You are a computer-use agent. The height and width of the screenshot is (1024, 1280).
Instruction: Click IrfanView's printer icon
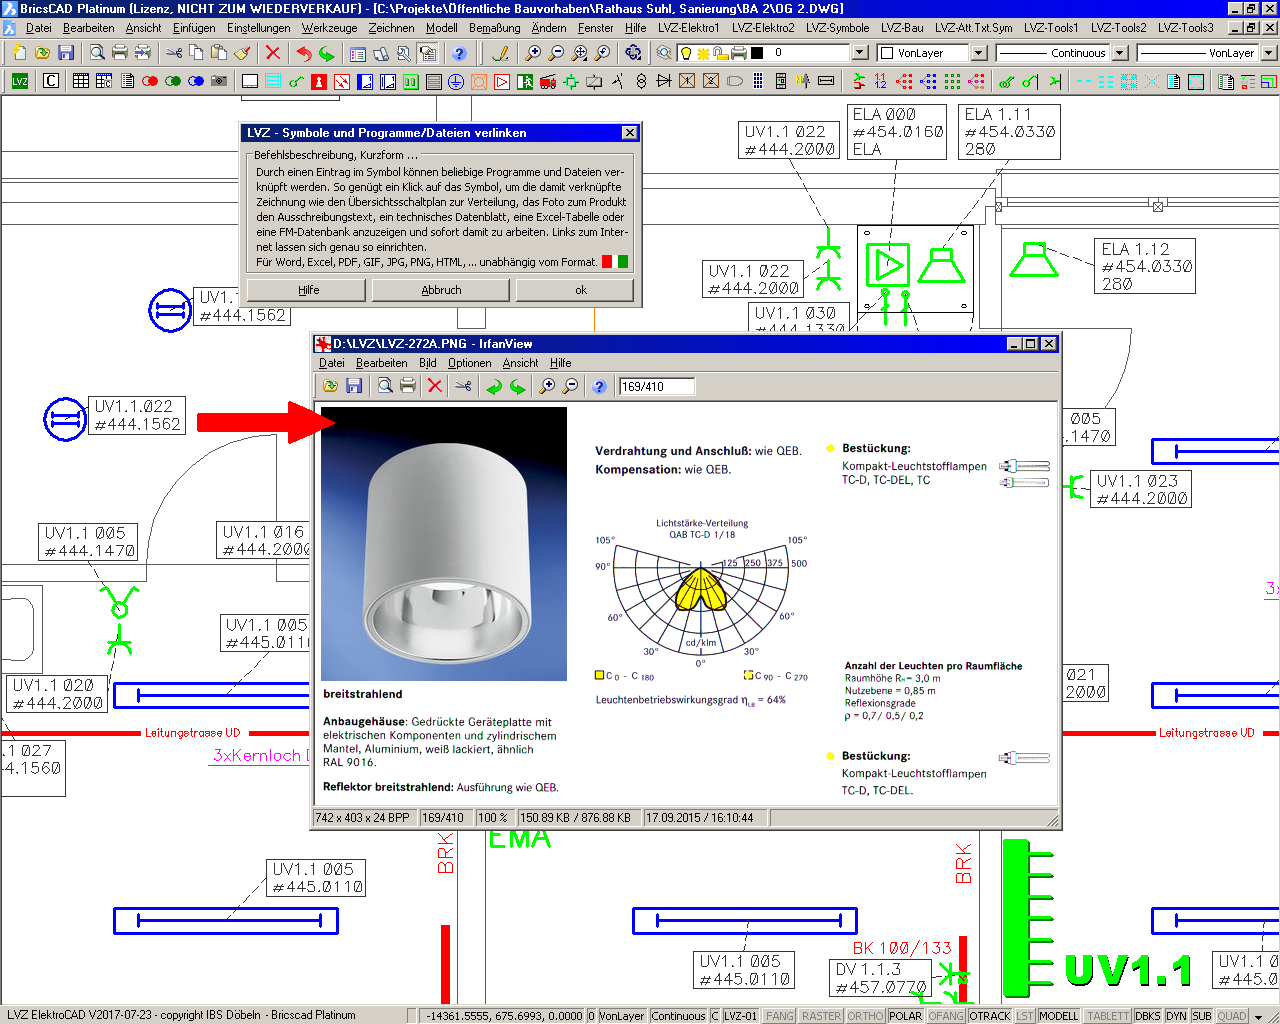(407, 386)
